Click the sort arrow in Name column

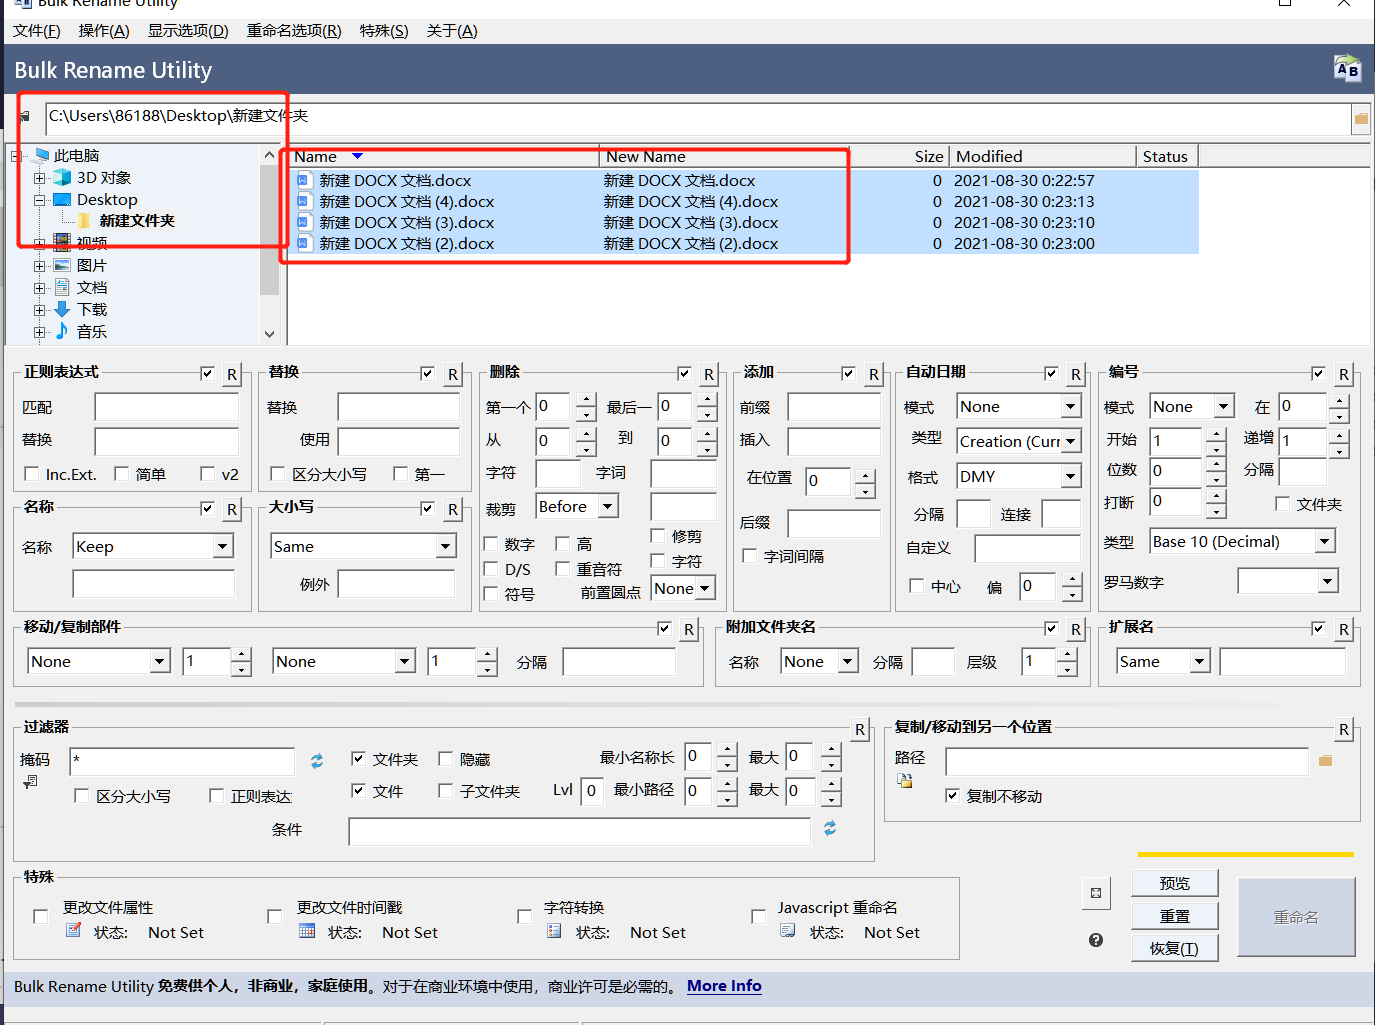(x=357, y=156)
